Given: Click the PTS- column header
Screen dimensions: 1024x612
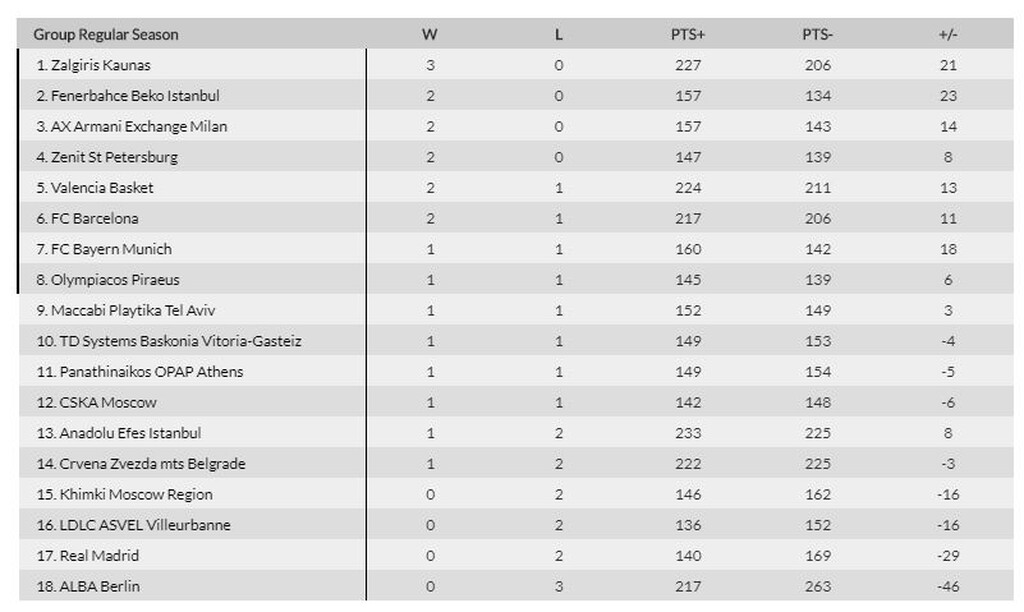Looking at the screenshot, I should pos(817,34).
